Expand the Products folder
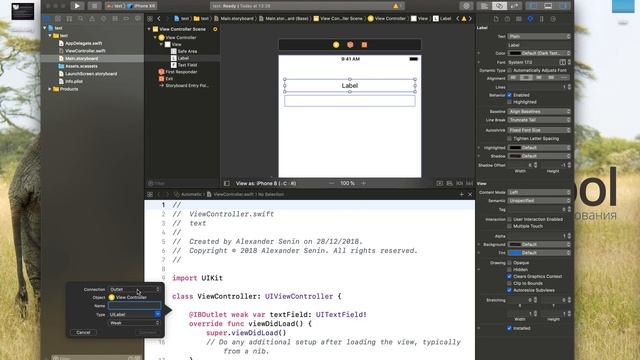Image resolution: width=640 pixels, height=360 pixels. 50,89
